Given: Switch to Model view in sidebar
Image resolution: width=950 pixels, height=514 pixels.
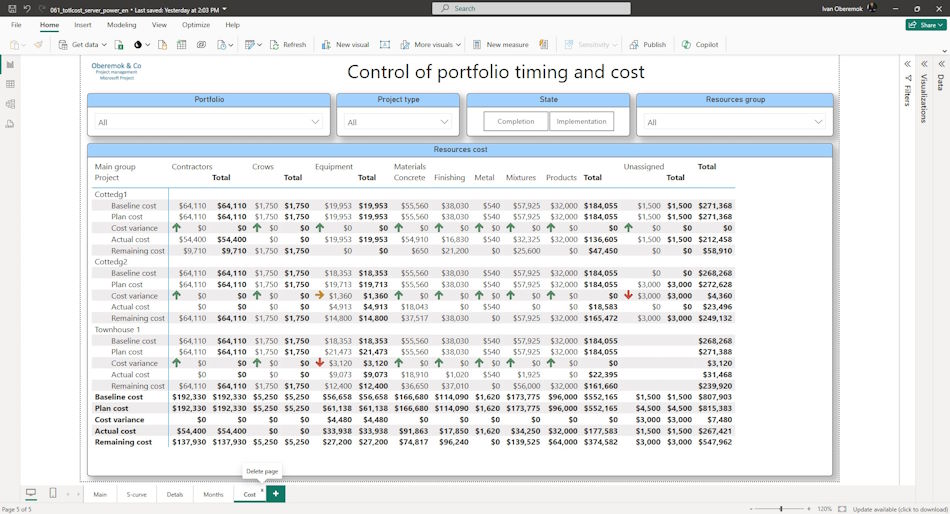Looking at the screenshot, I should point(10,104).
